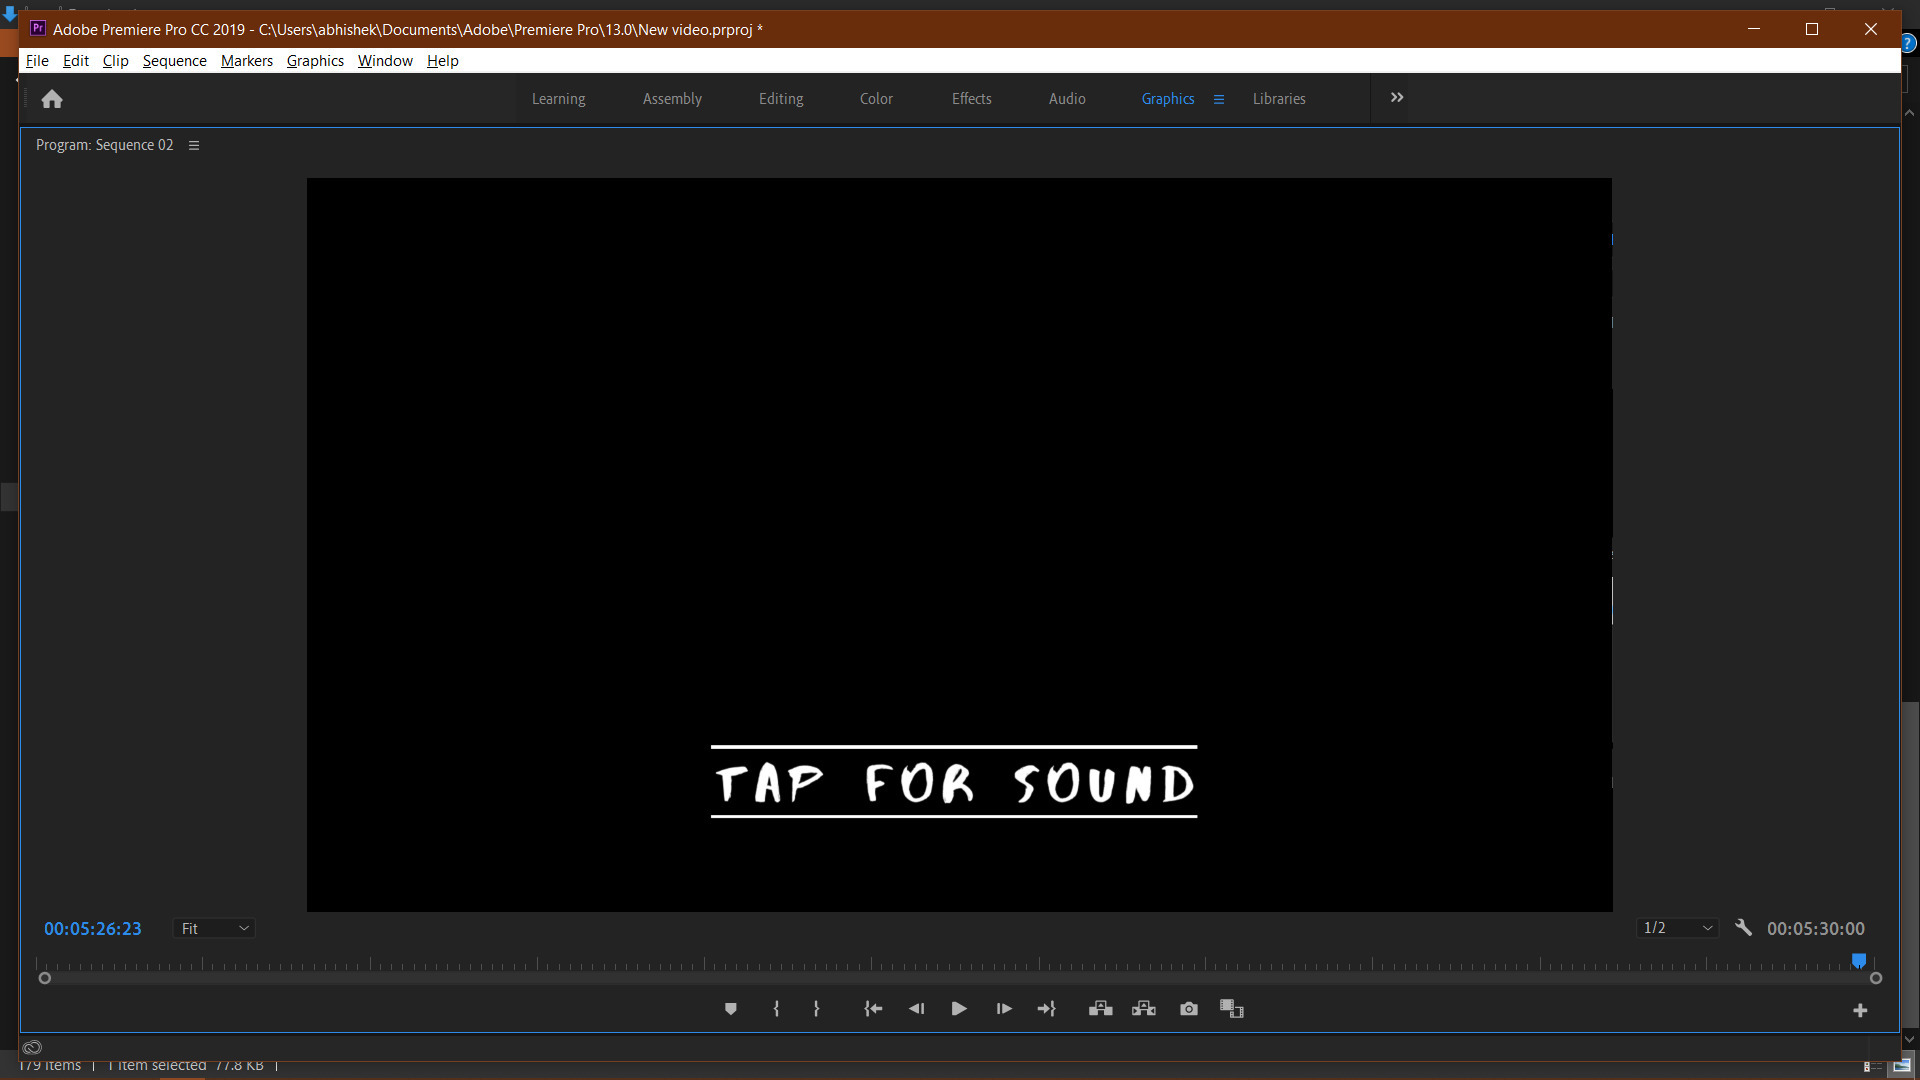Click the Lift icon in transport controls

(1099, 1009)
